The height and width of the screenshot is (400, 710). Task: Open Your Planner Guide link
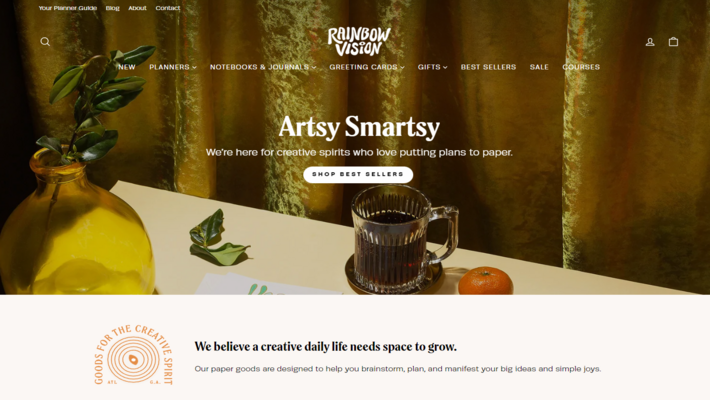pyautogui.click(x=67, y=8)
